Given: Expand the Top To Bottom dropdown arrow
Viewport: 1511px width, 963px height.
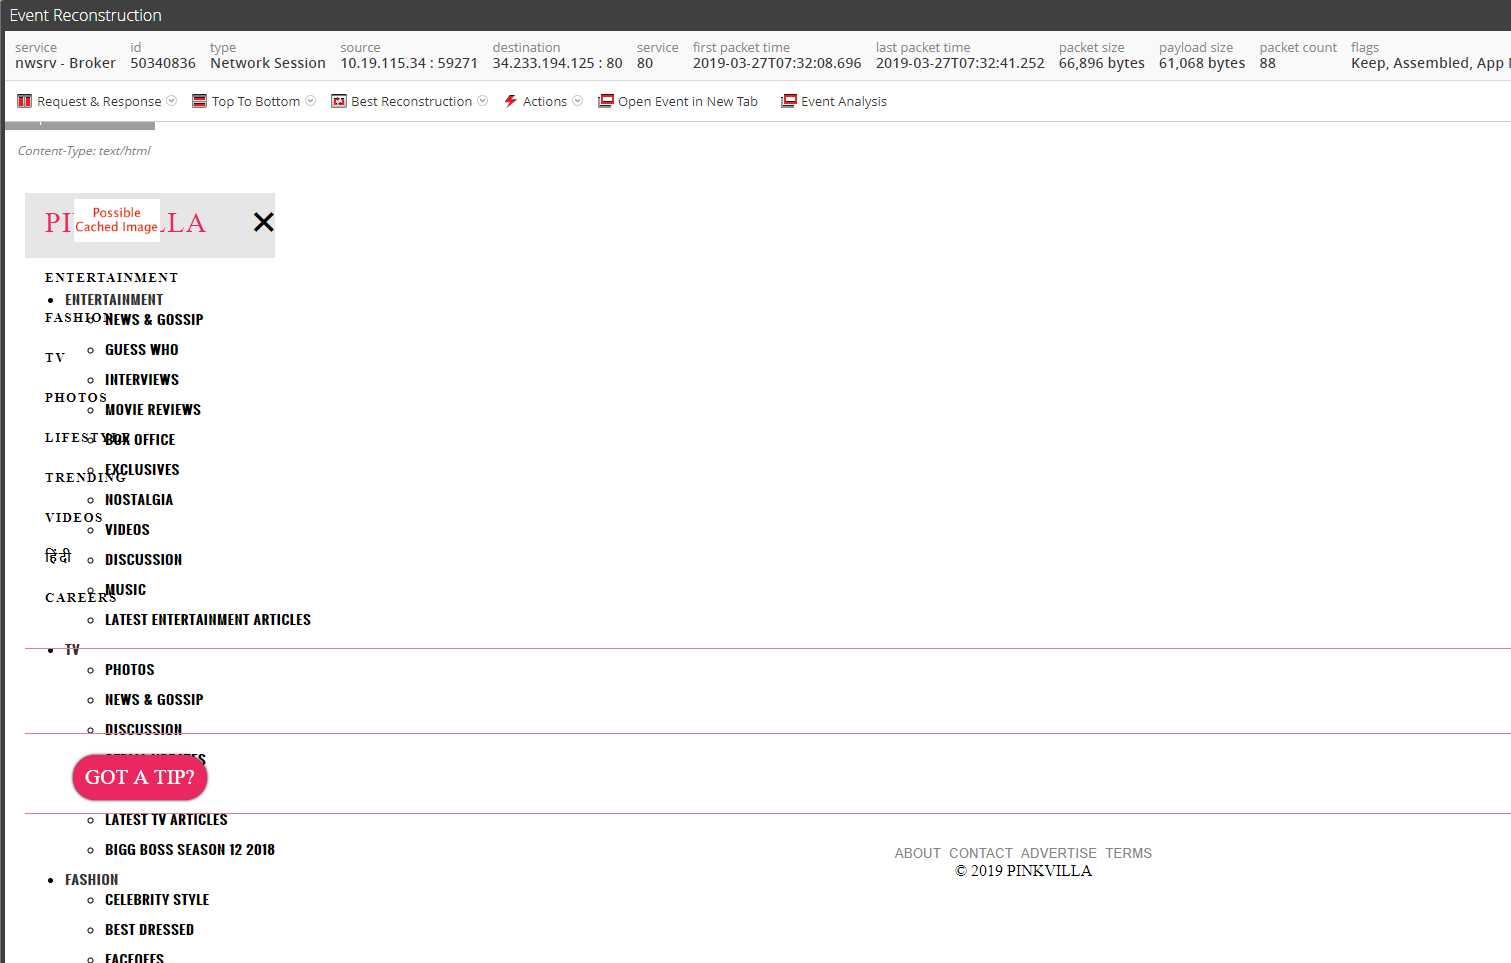Looking at the screenshot, I should [x=311, y=101].
